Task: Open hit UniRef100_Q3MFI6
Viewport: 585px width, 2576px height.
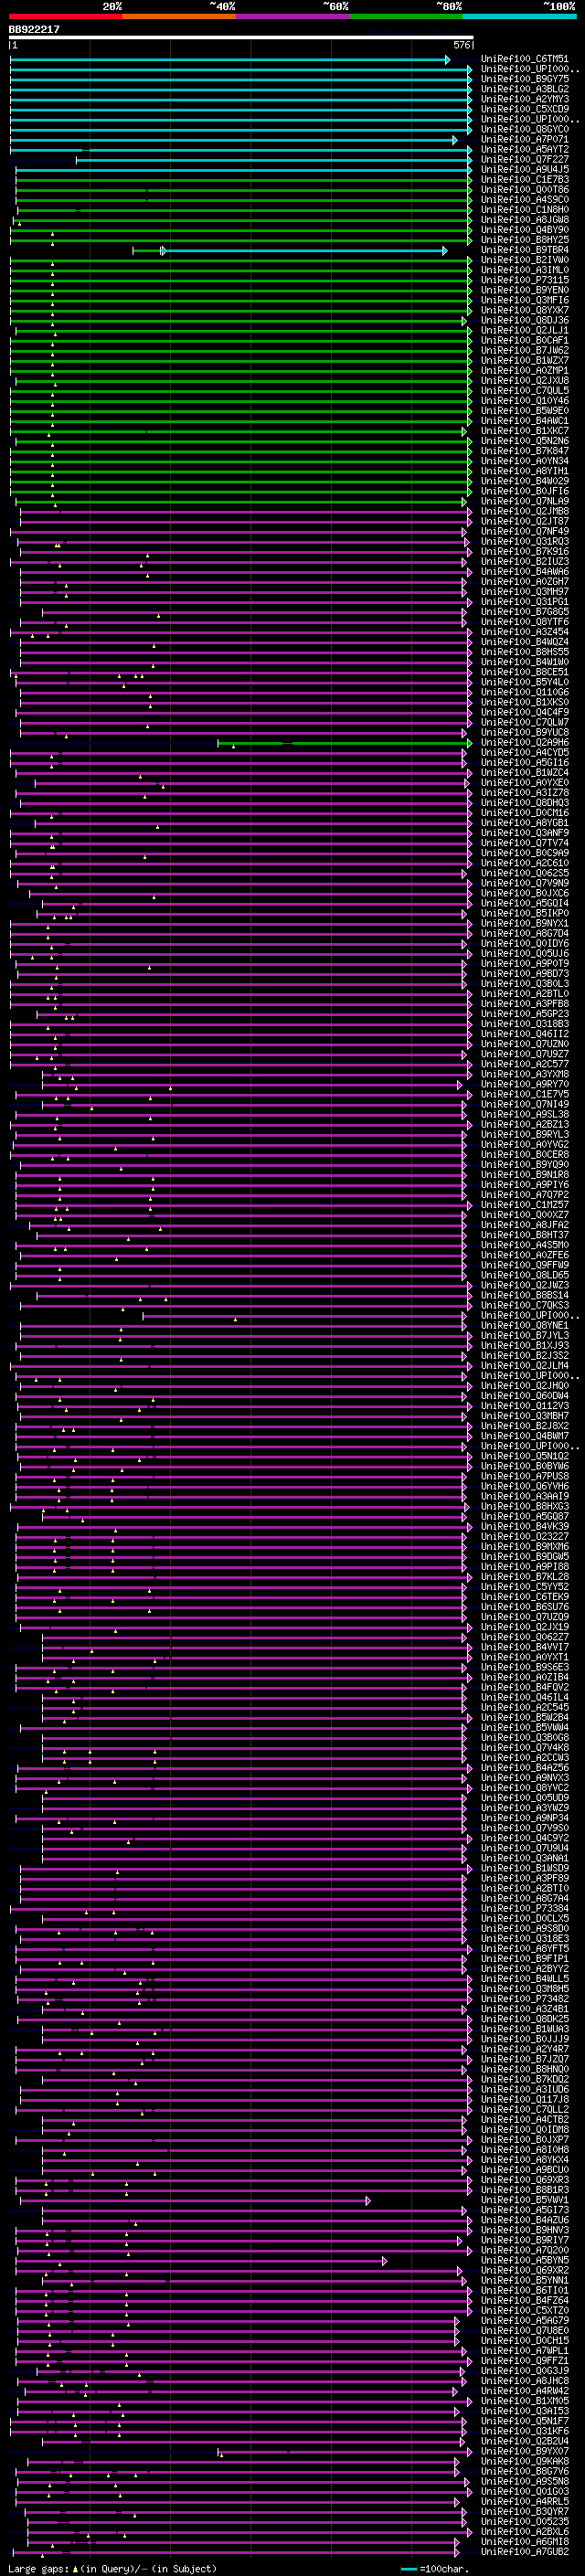Action: (525, 299)
